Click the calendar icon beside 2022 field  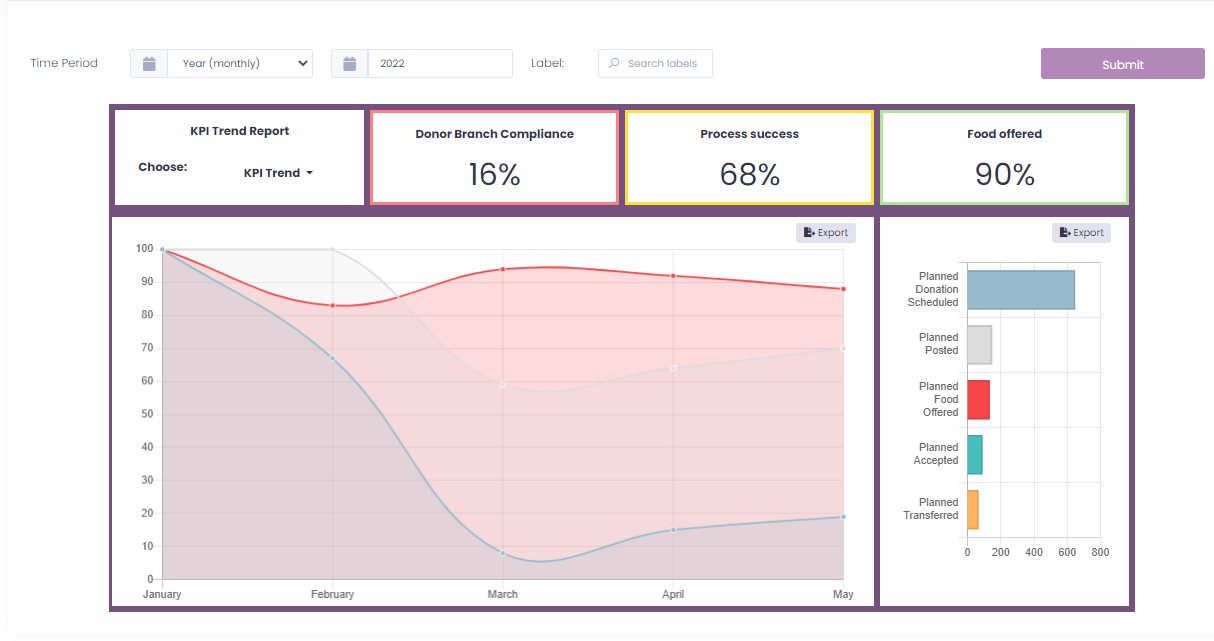click(350, 64)
